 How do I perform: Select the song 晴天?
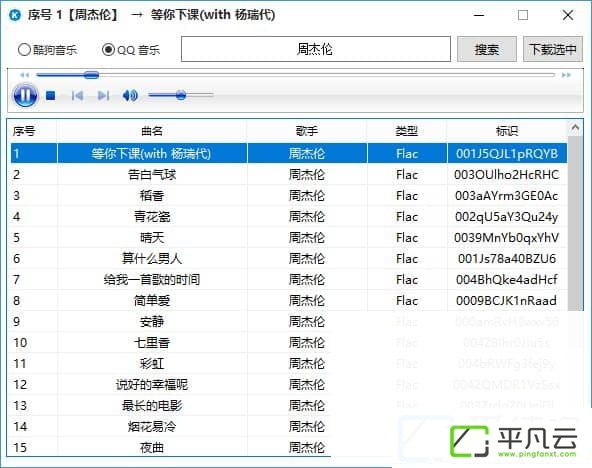(x=152, y=238)
